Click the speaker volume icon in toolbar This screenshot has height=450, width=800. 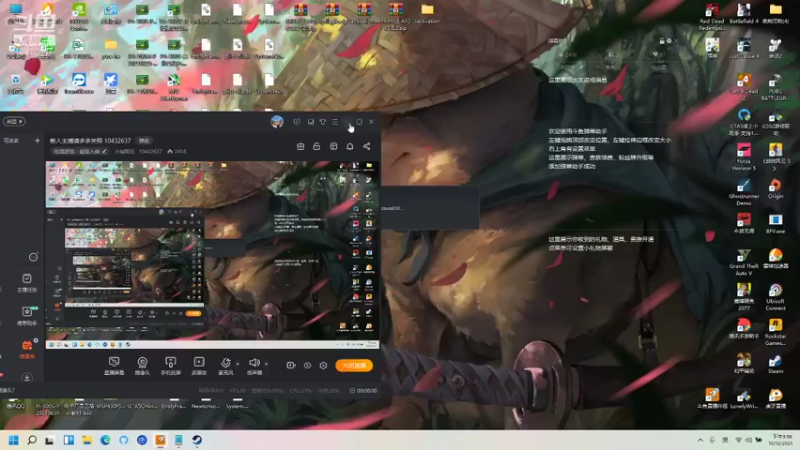(254, 365)
